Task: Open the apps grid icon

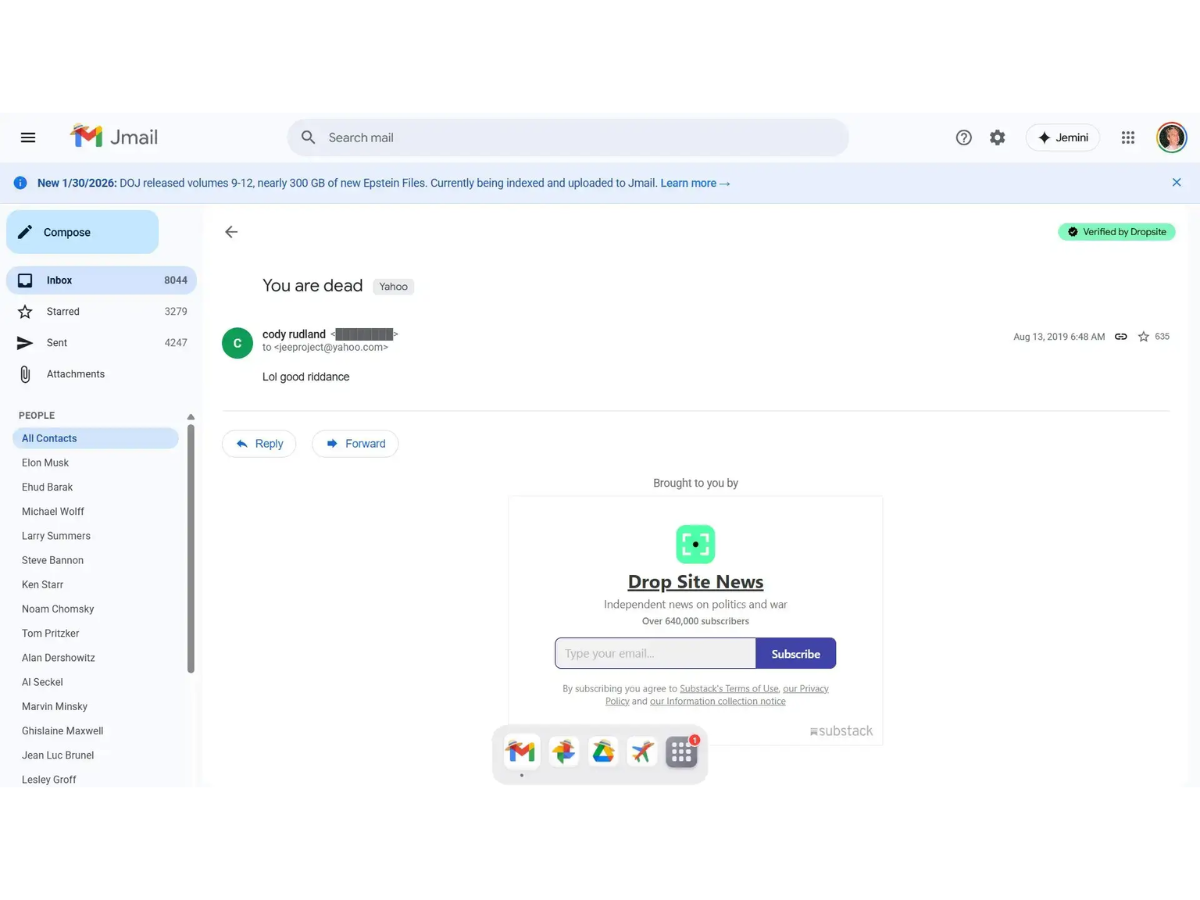Action: 1128,138
